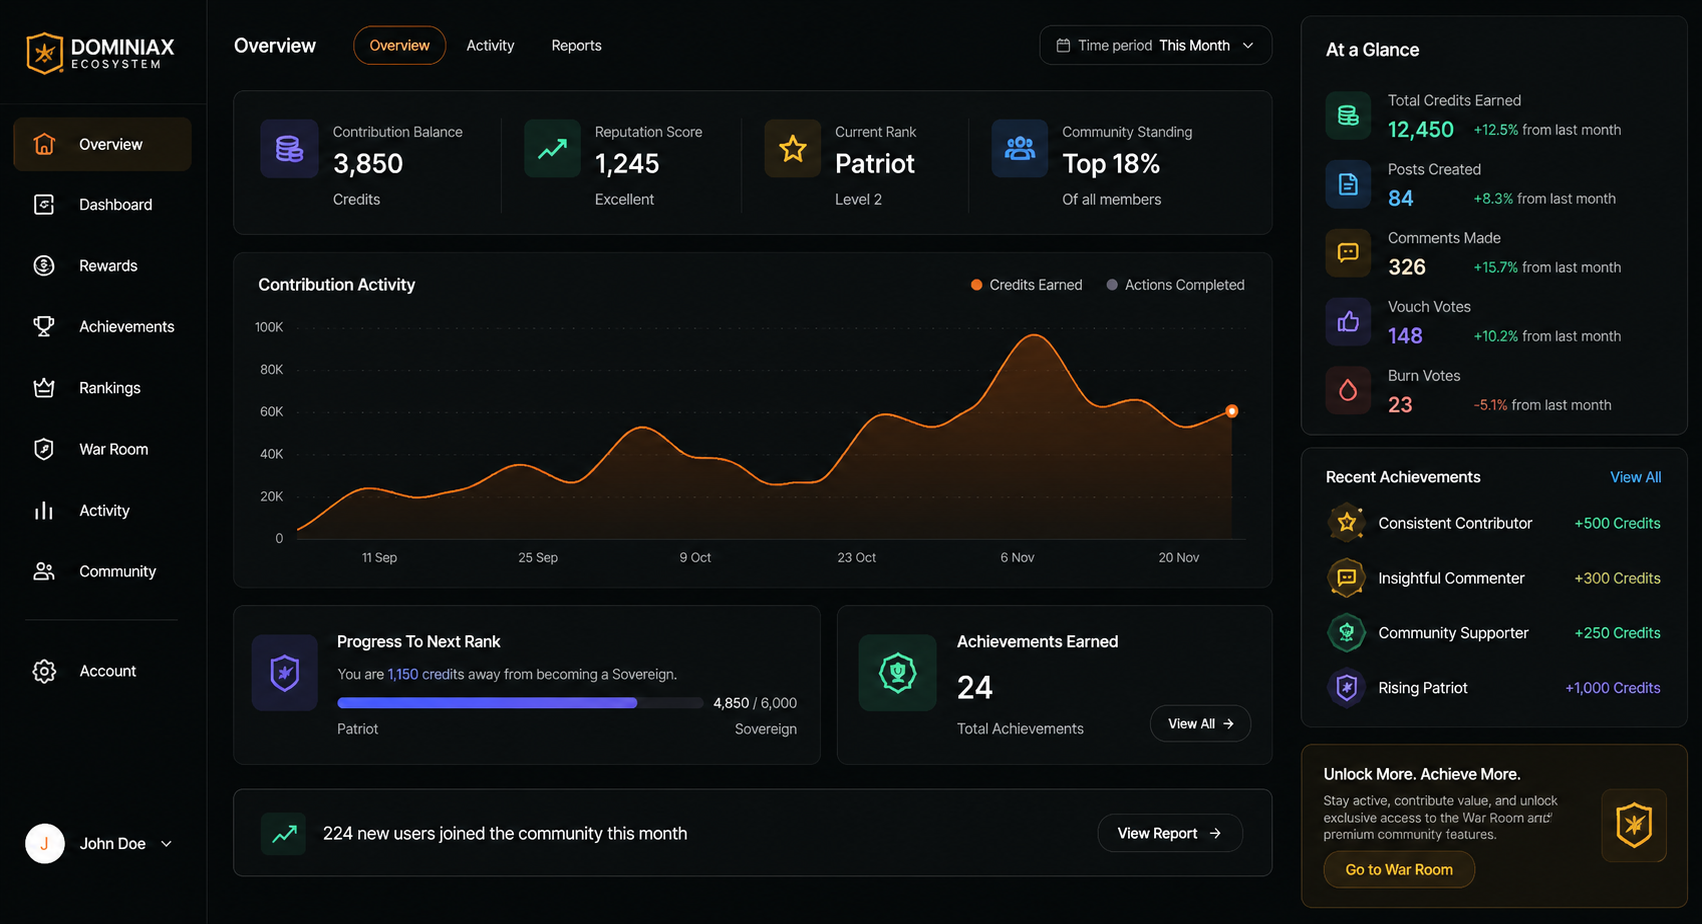The width and height of the screenshot is (1702, 924).
Task: Open the Rewards coin icon
Action: 44,266
